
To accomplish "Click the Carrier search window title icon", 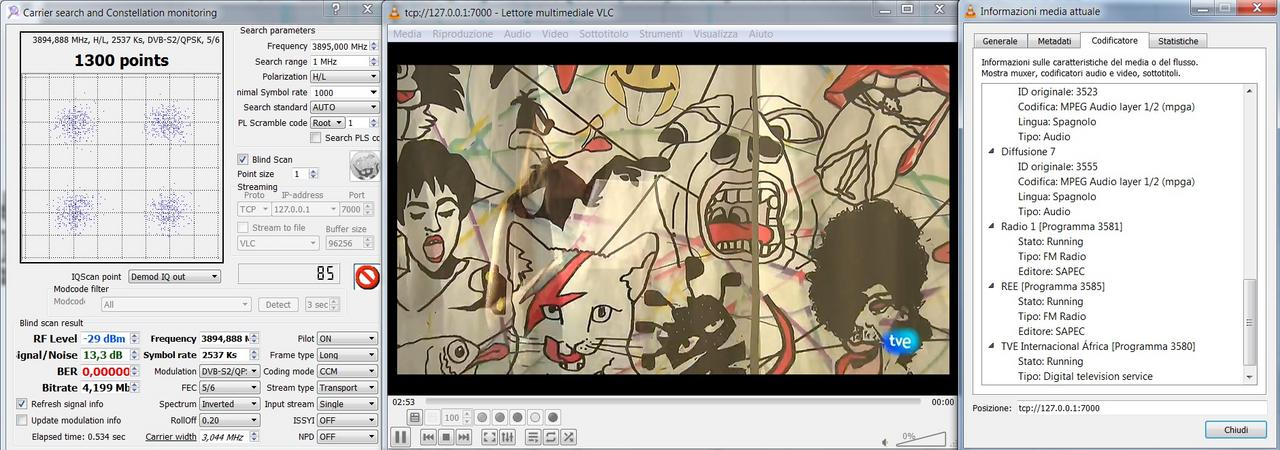I will (x=12, y=11).
